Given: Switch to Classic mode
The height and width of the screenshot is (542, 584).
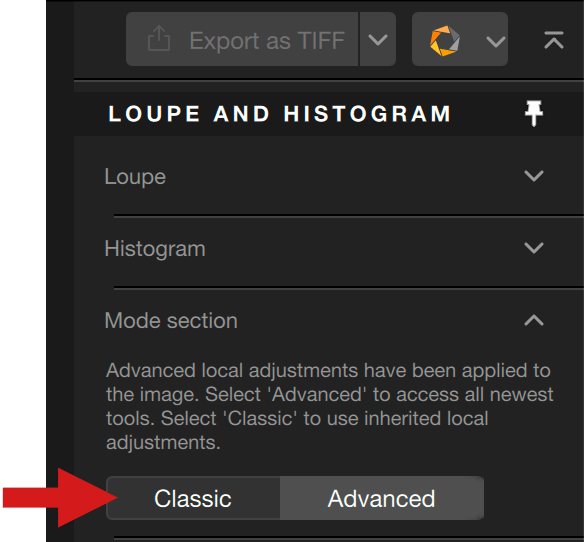Looking at the screenshot, I should pyautogui.click(x=193, y=498).
